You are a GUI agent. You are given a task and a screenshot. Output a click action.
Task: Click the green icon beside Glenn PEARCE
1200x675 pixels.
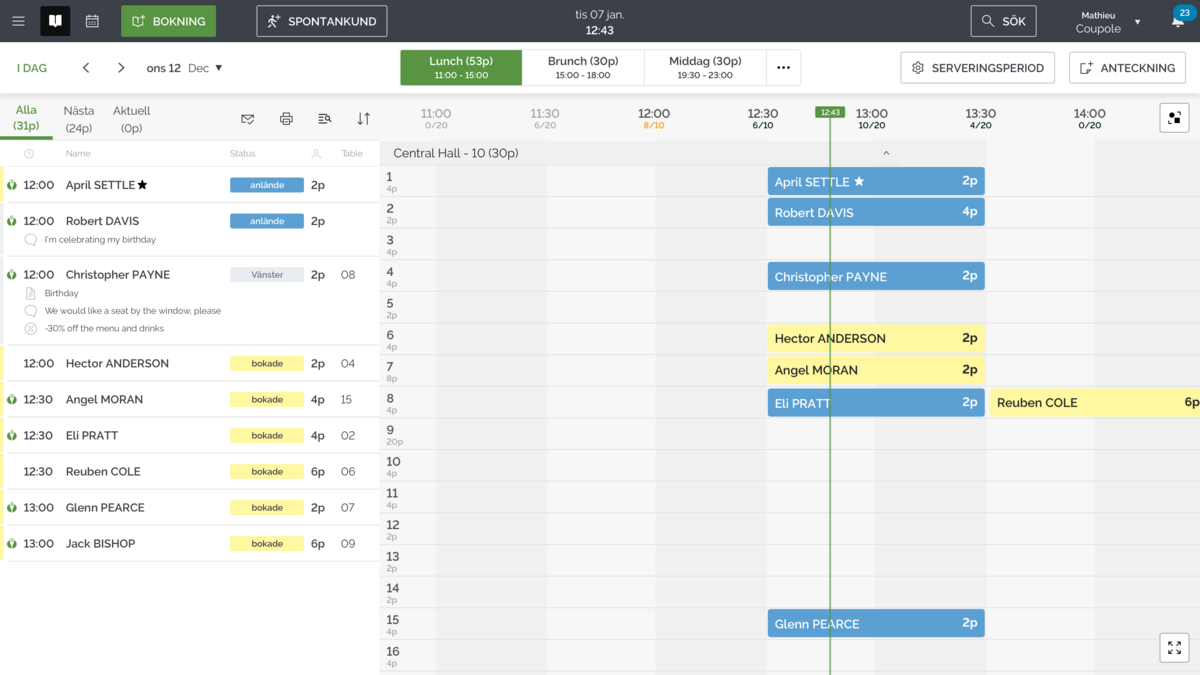click(x=12, y=507)
